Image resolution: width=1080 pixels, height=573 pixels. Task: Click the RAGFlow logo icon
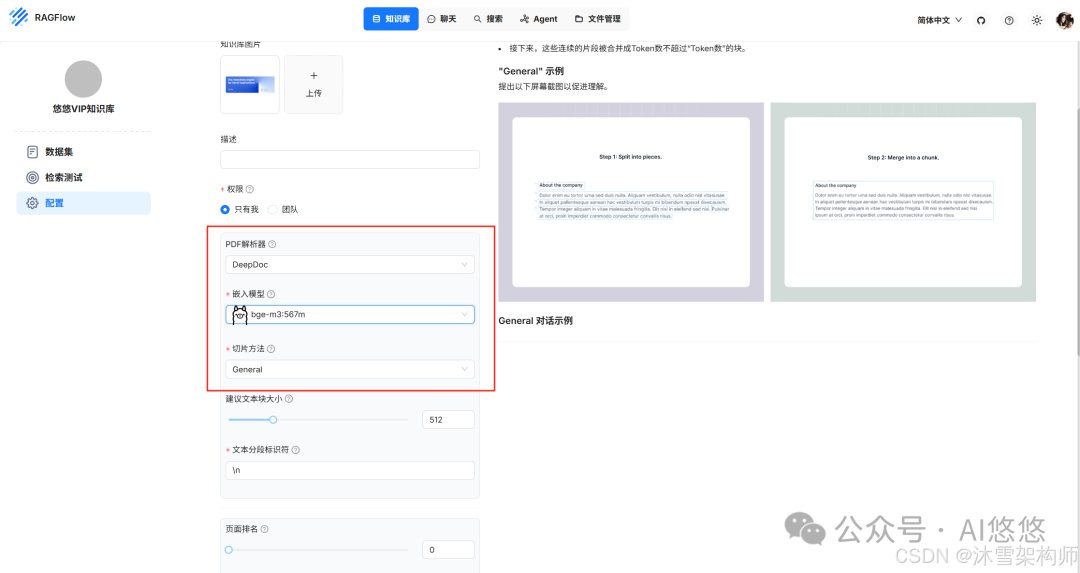[19, 17]
